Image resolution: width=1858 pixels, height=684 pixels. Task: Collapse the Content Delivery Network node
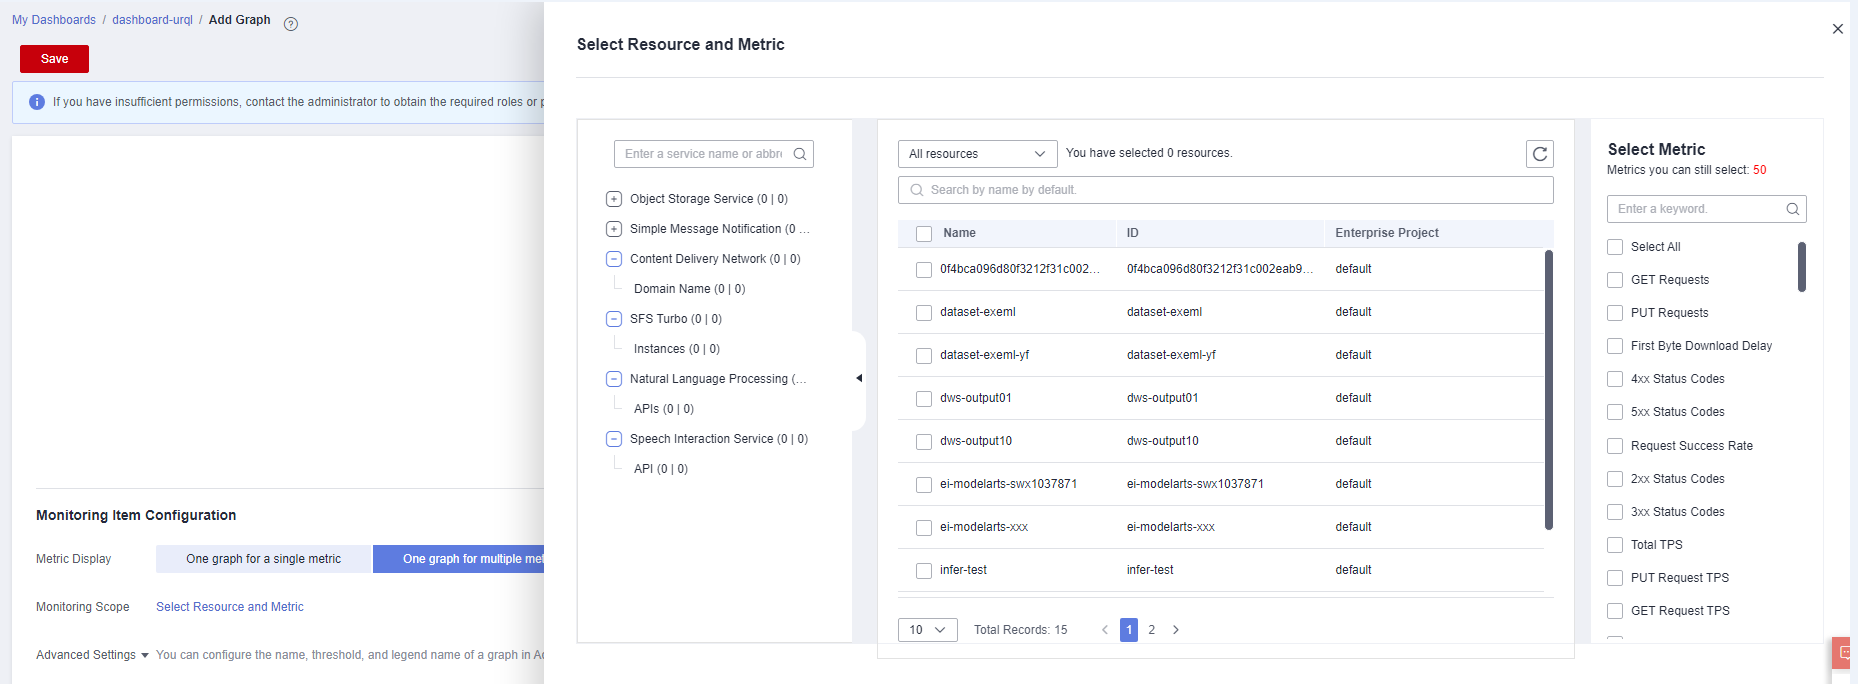pos(614,259)
